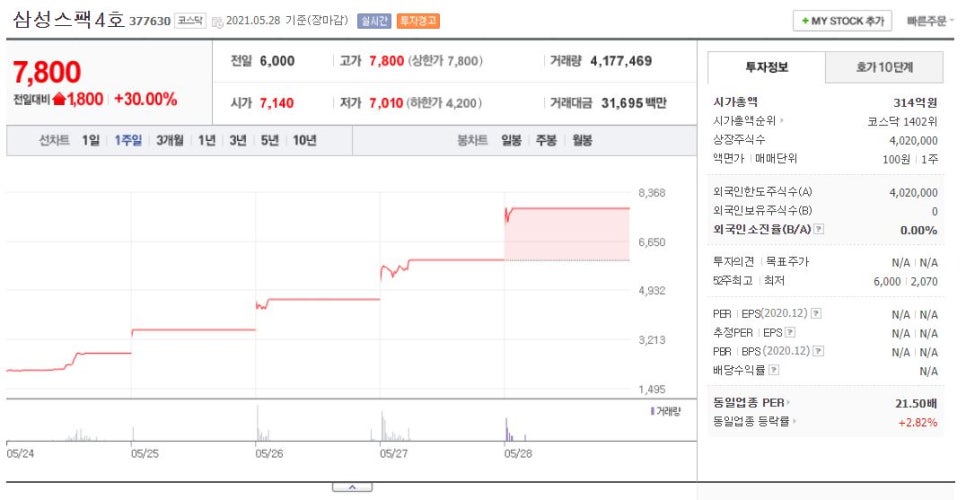
Task: Open the PBR BPS(2020.12) help icon
Action: coord(819,351)
